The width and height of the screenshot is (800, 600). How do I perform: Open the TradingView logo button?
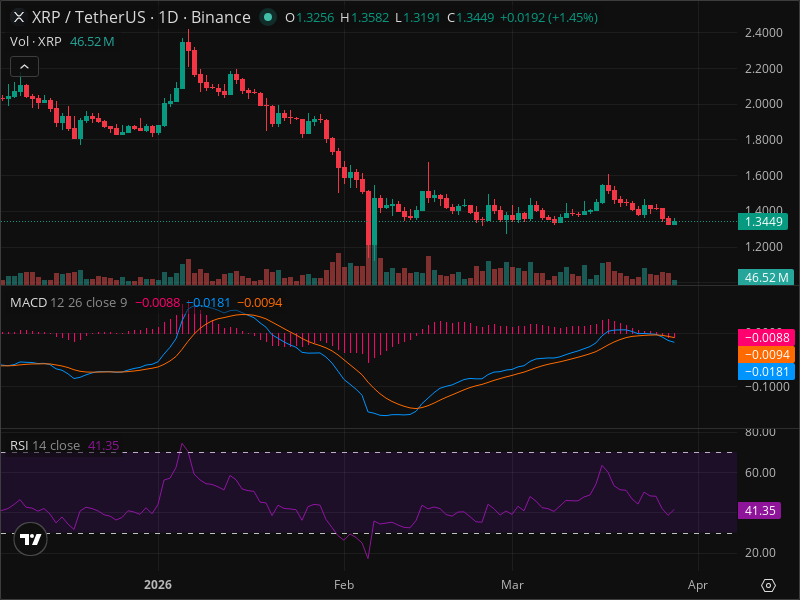pyautogui.click(x=31, y=539)
